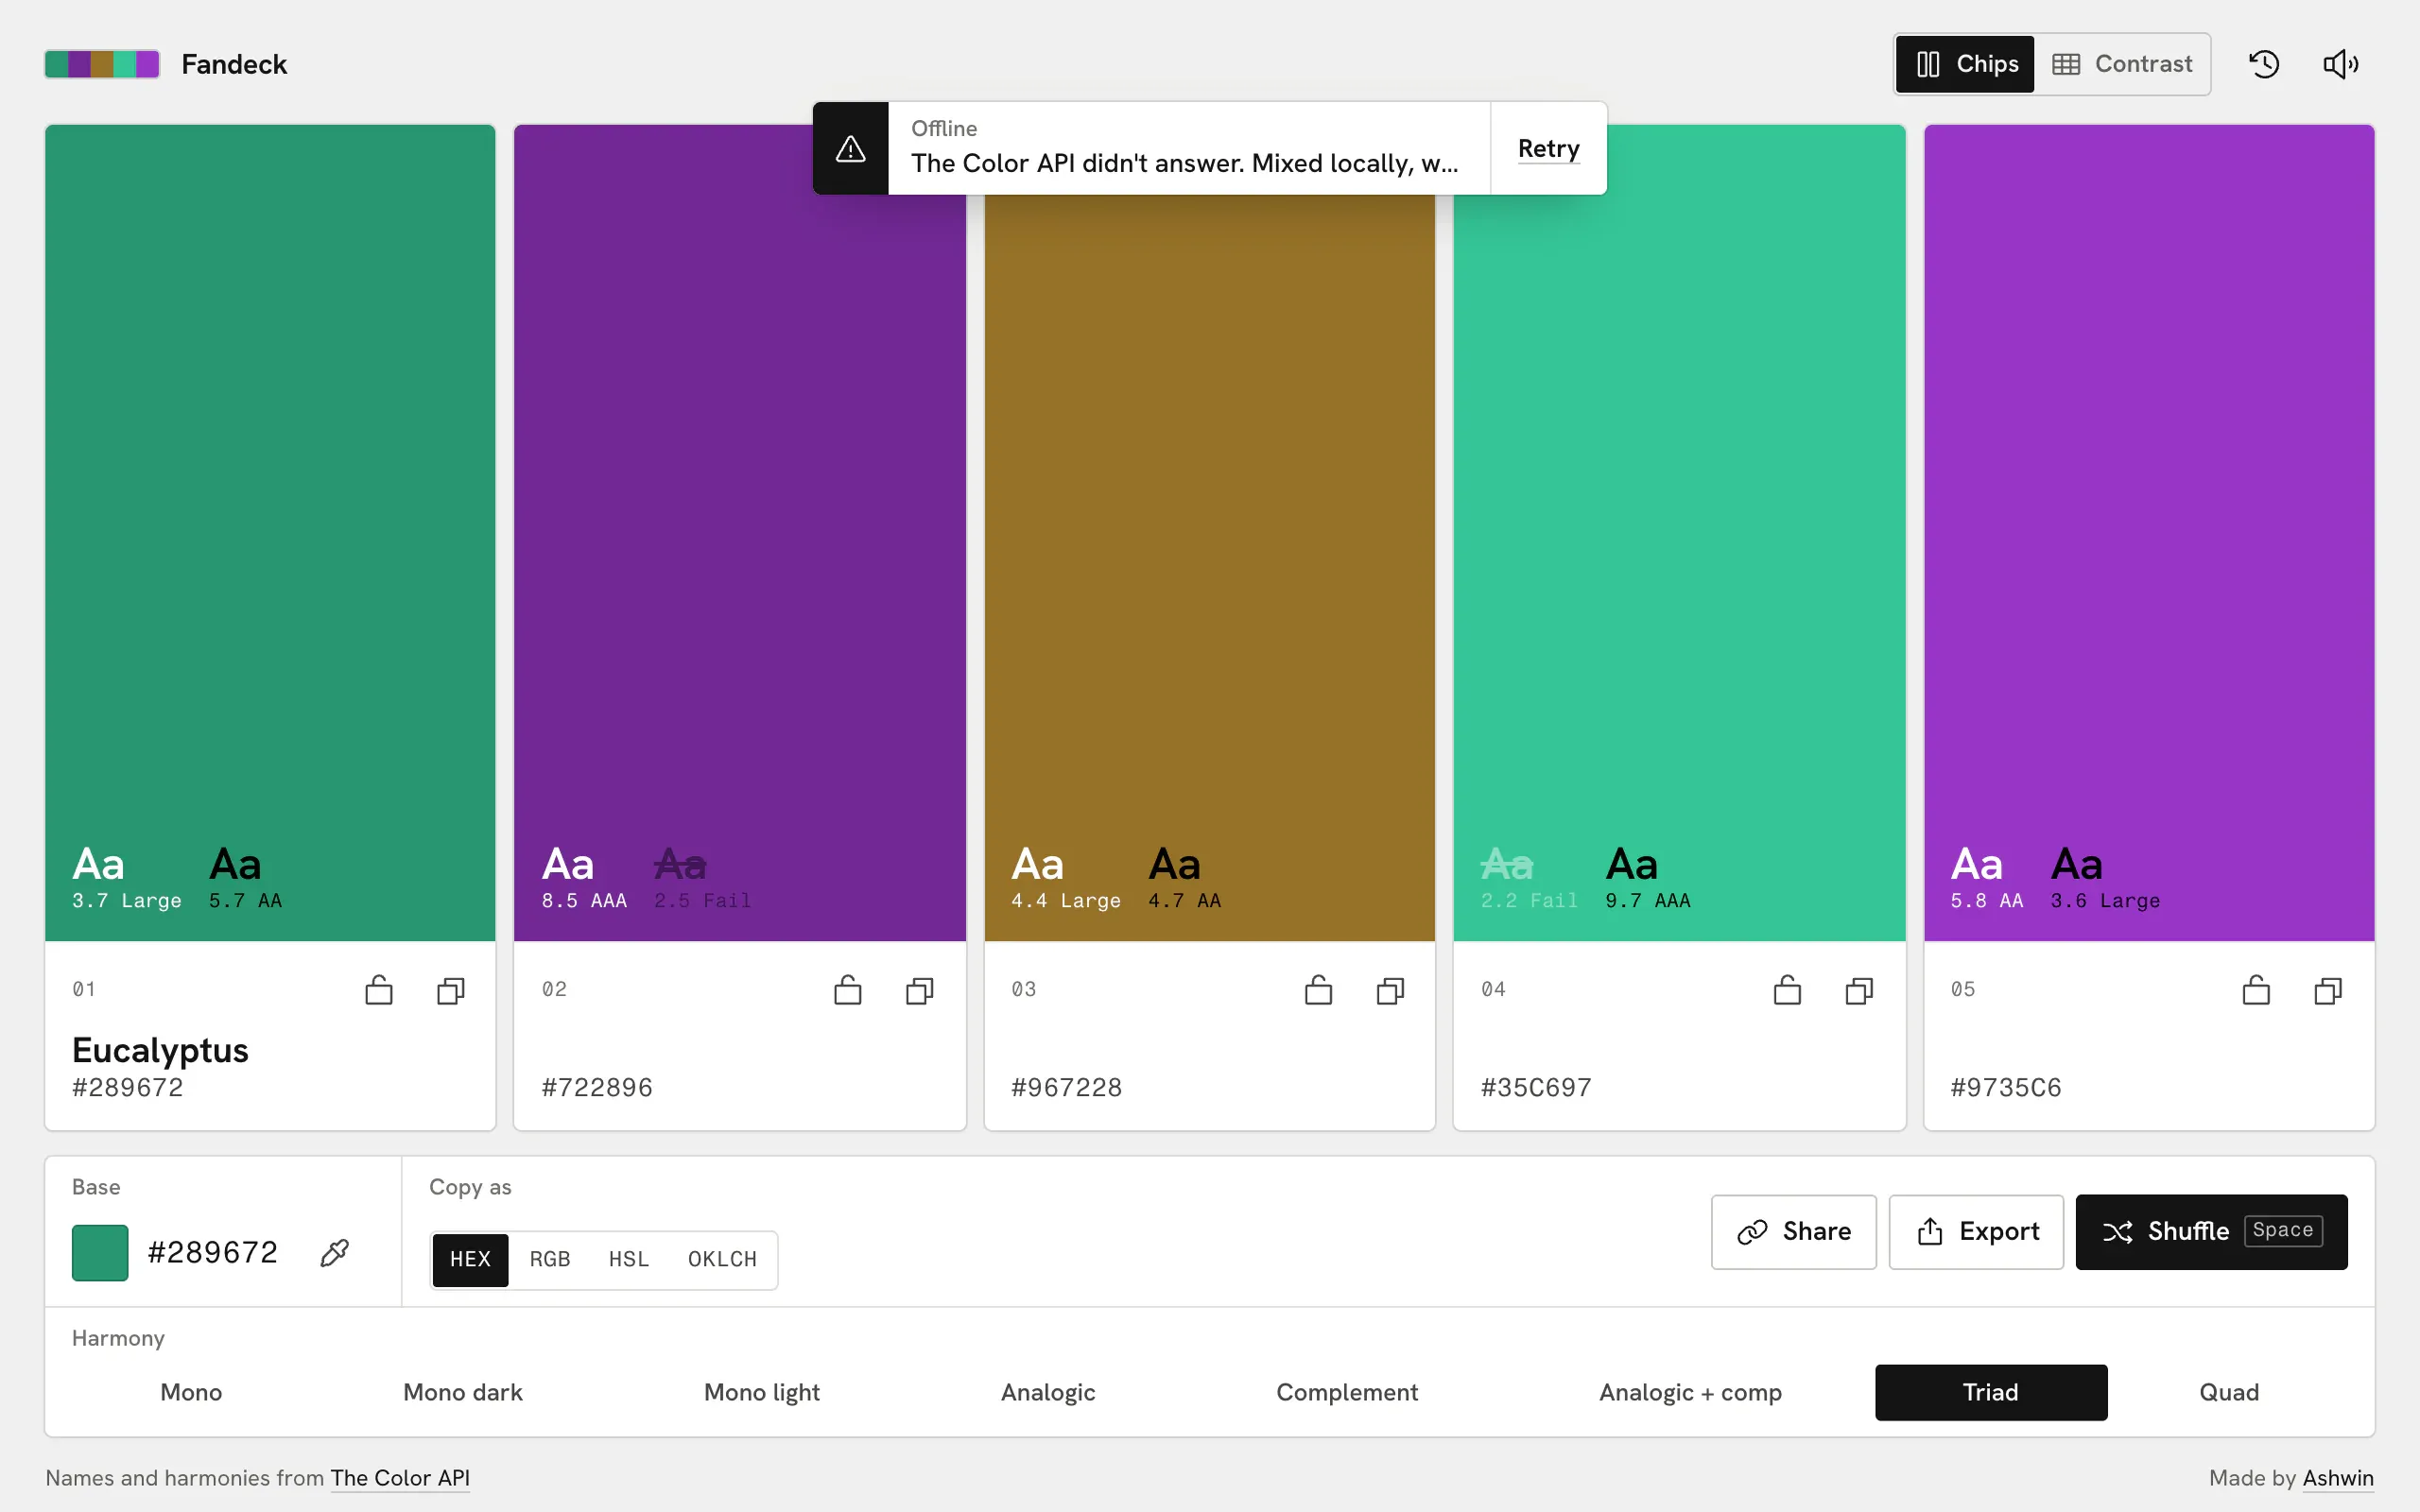Shuffle the palette colors
This screenshot has height=1512, width=2420.
point(2211,1231)
